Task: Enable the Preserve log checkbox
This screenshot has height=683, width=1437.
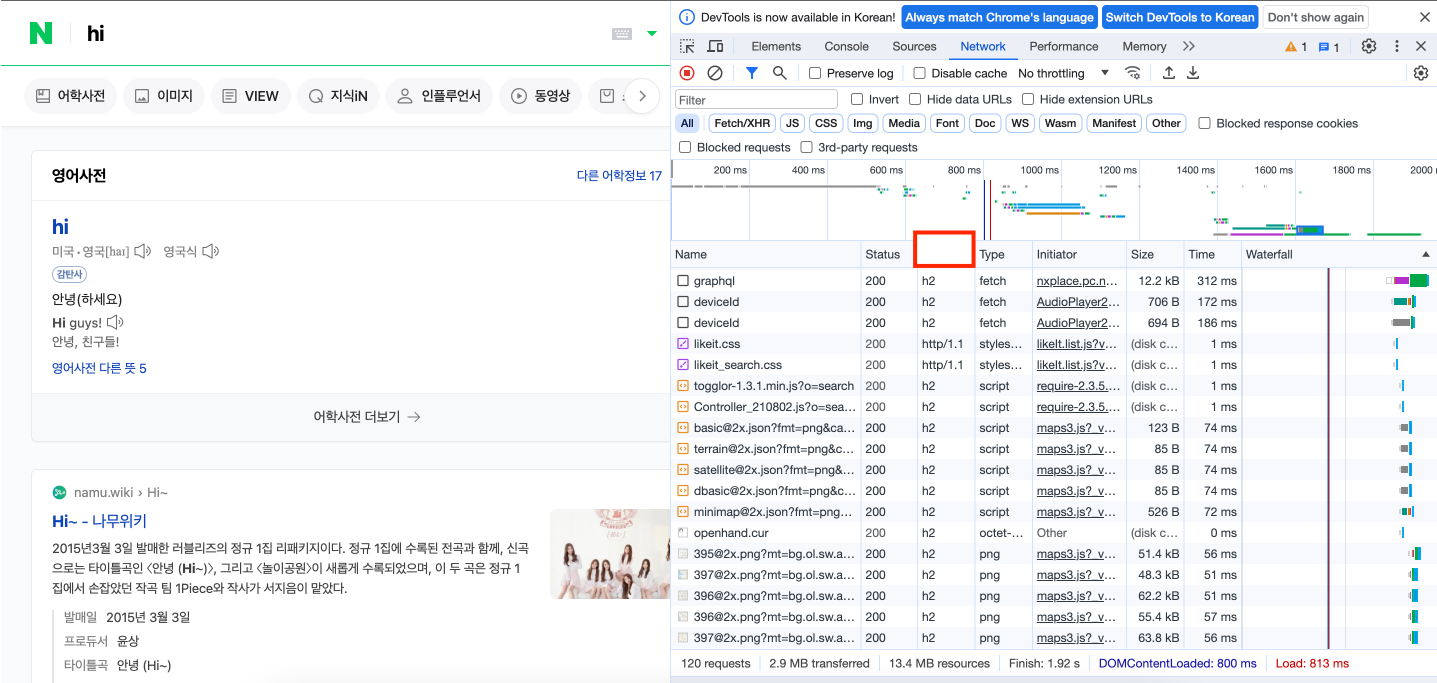Action: click(815, 73)
